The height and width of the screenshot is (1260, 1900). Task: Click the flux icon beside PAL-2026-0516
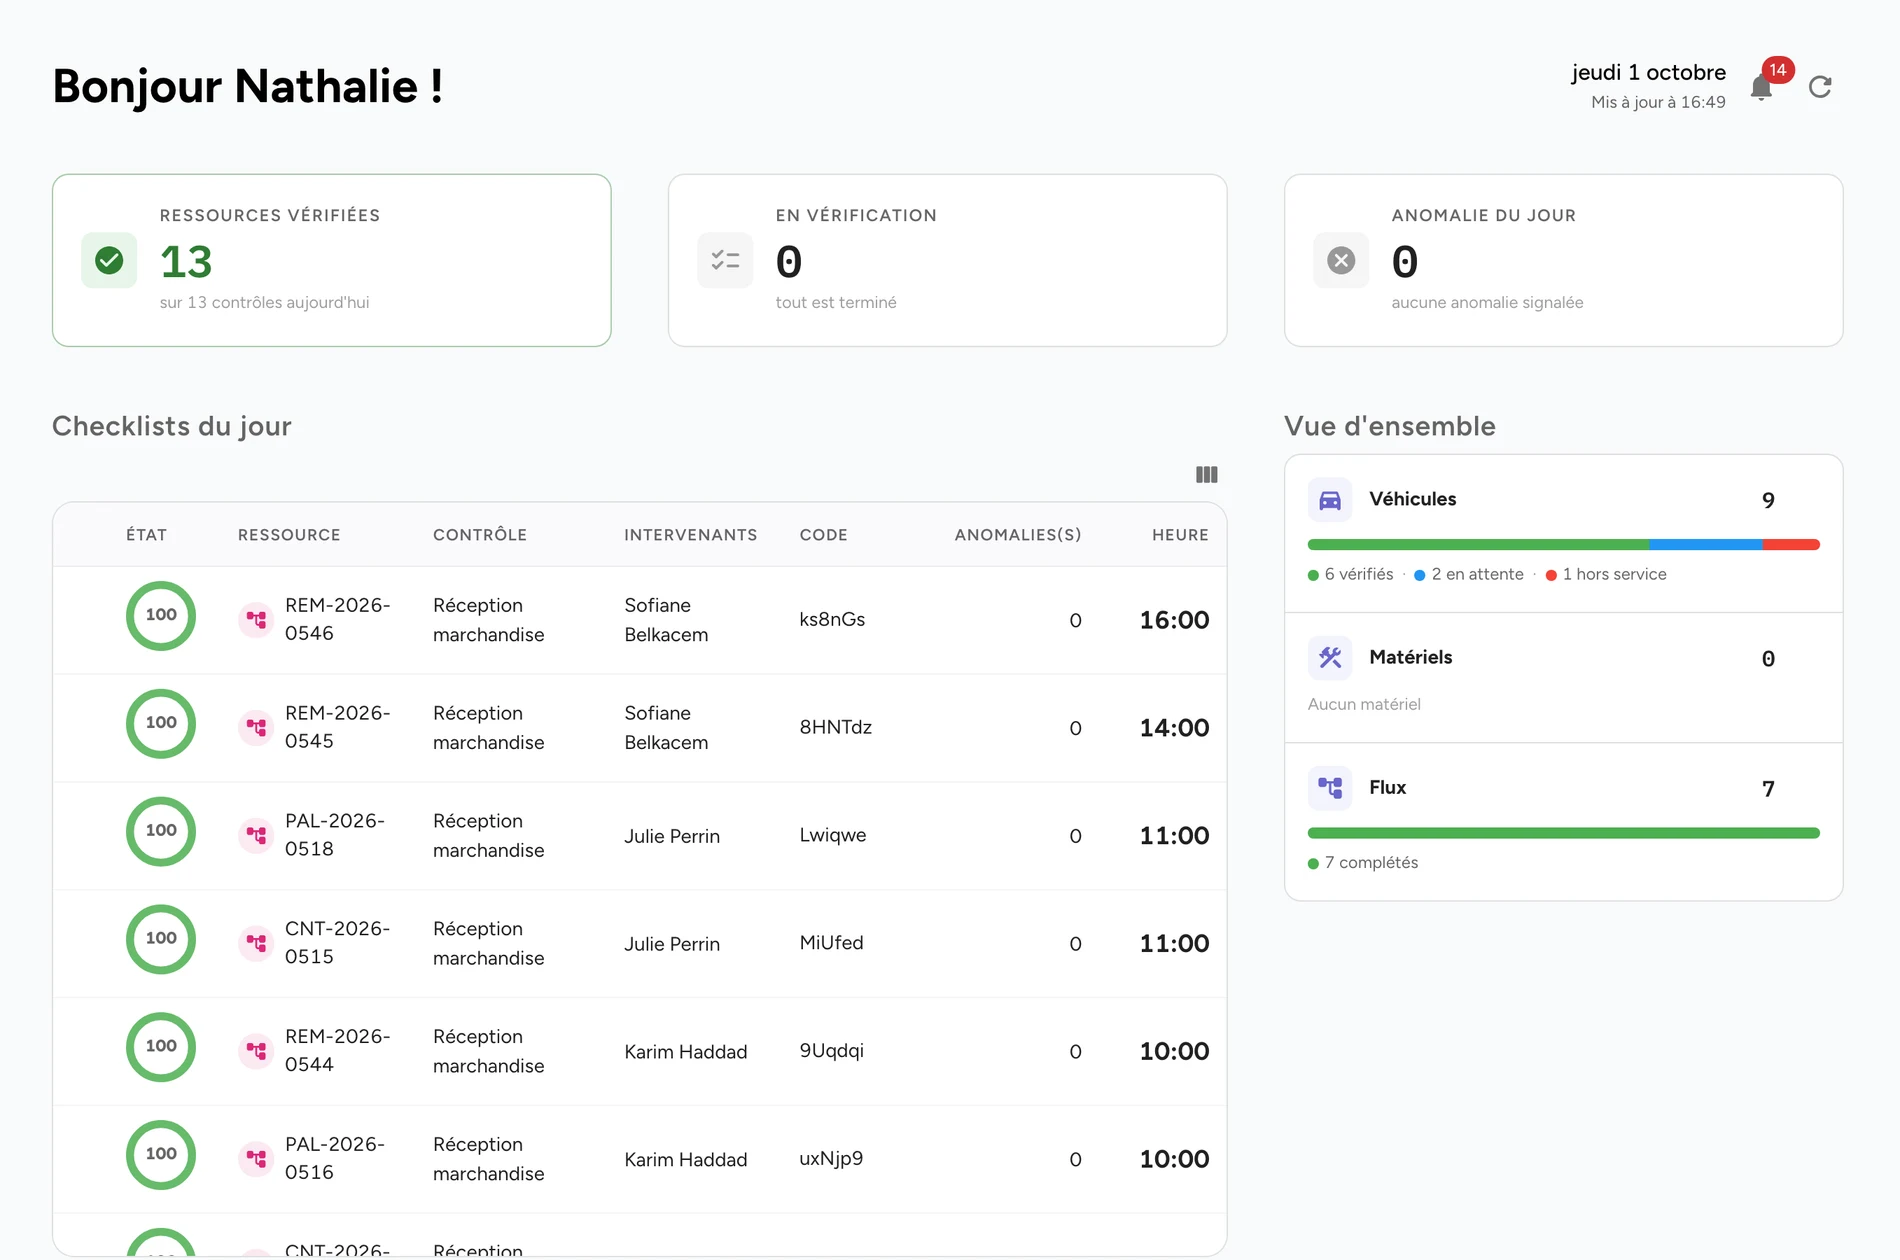pyautogui.click(x=256, y=1159)
